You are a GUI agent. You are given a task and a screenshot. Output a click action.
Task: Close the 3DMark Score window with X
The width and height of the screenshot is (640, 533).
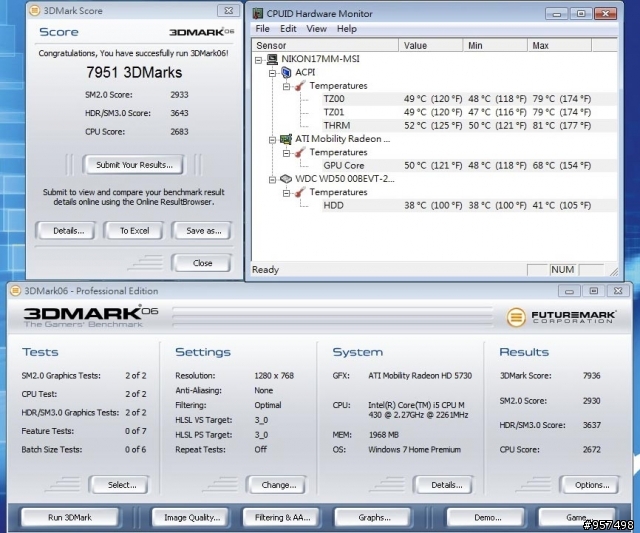coord(229,10)
